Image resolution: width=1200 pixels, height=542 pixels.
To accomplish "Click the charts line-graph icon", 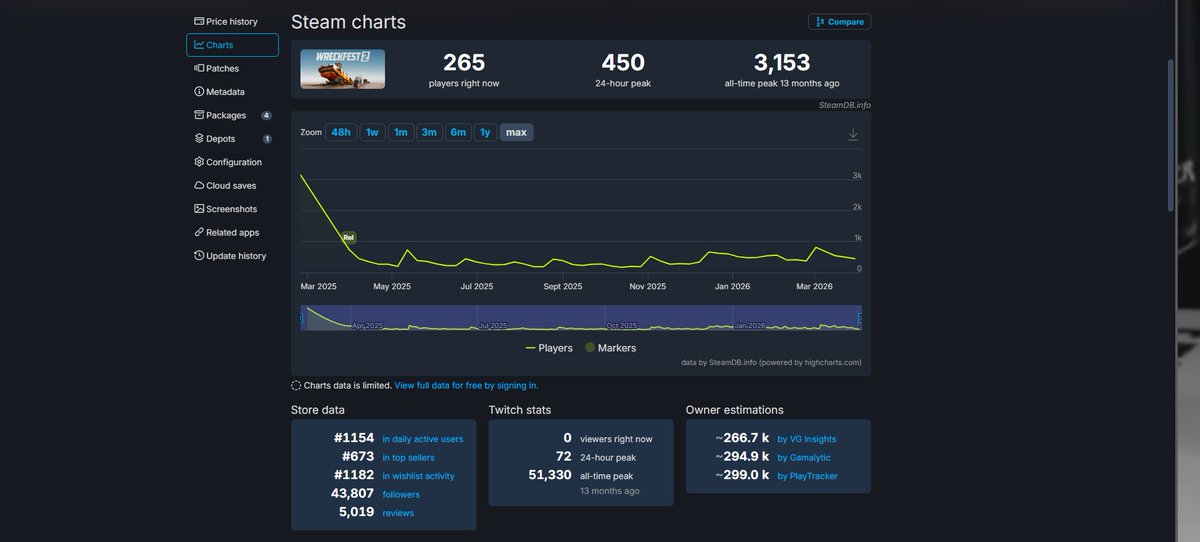I will tap(199, 45).
